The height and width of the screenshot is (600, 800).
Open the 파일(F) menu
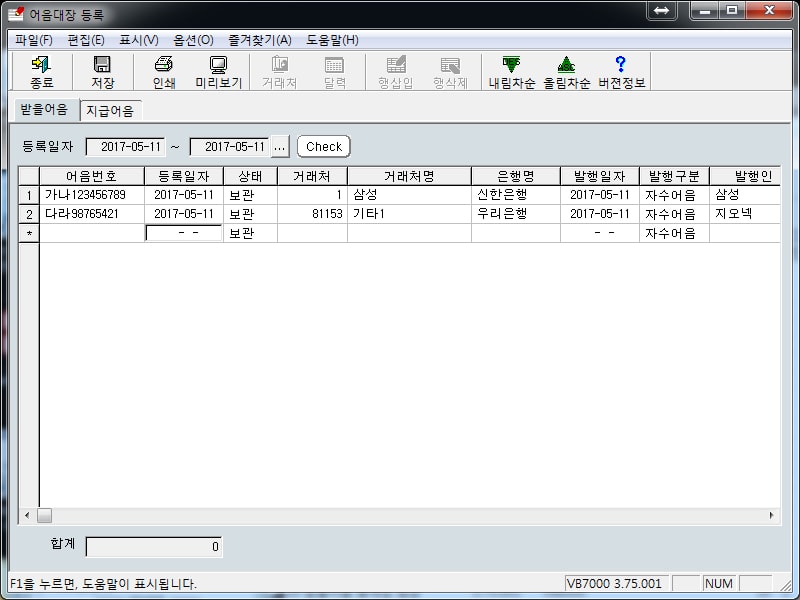[34, 40]
